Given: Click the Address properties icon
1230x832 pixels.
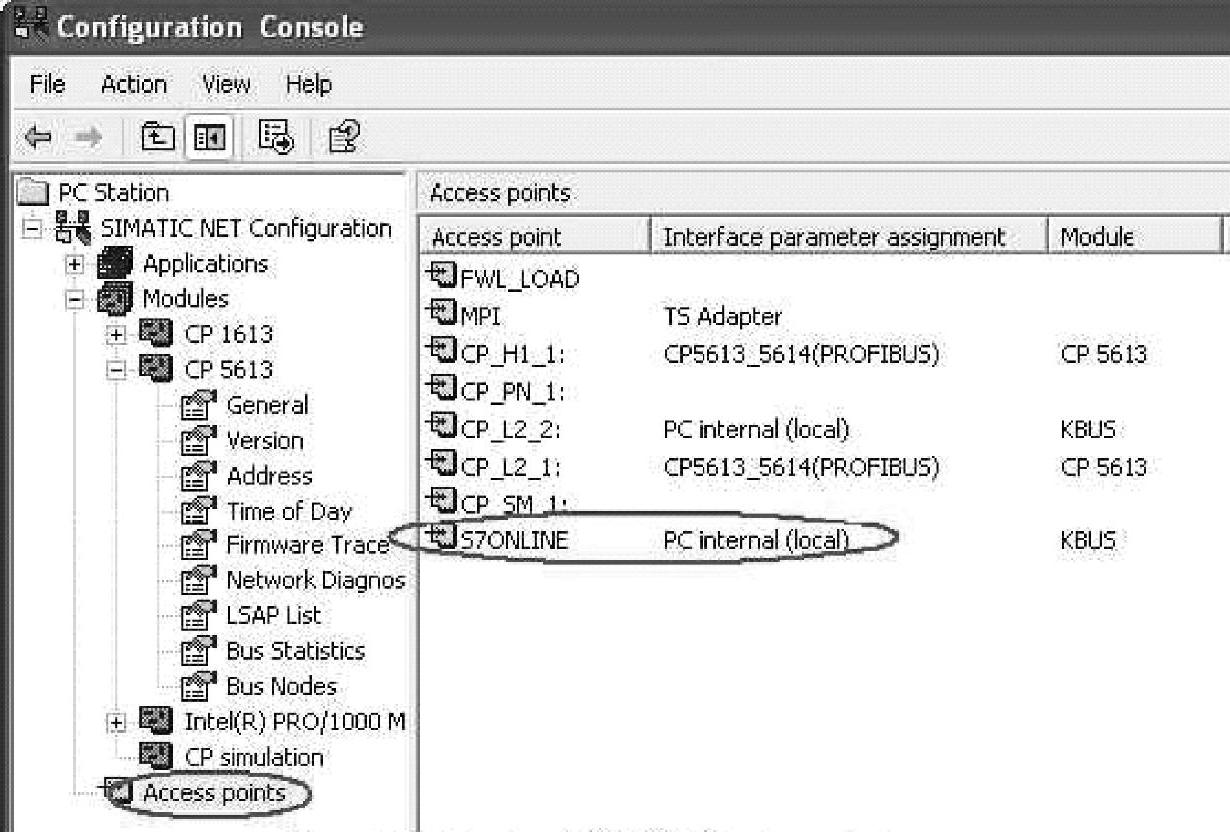Looking at the screenshot, I should [199, 476].
